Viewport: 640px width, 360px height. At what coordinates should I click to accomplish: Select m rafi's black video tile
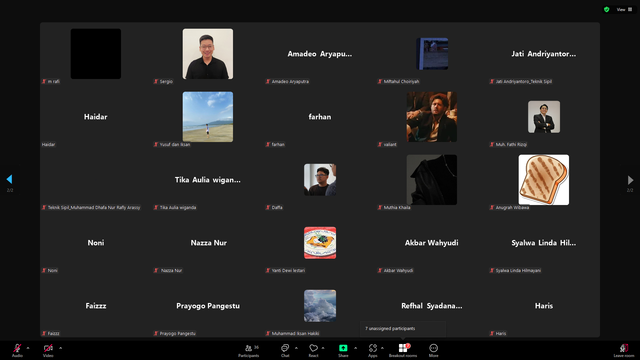coord(96,53)
